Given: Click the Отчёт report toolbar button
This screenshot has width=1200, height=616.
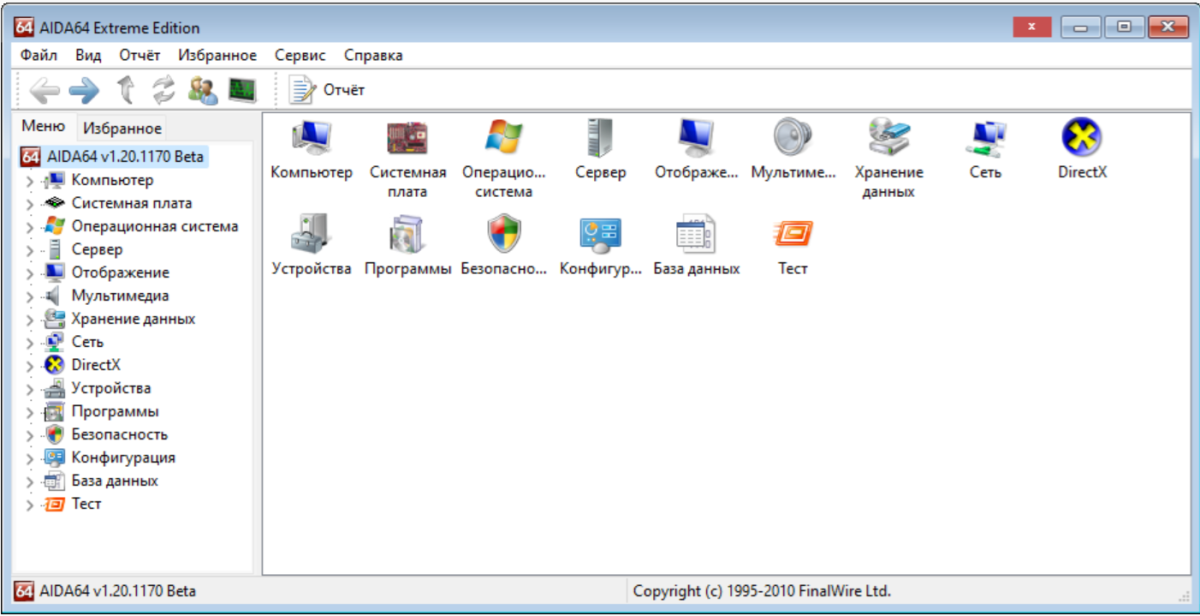Looking at the screenshot, I should (x=327, y=90).
